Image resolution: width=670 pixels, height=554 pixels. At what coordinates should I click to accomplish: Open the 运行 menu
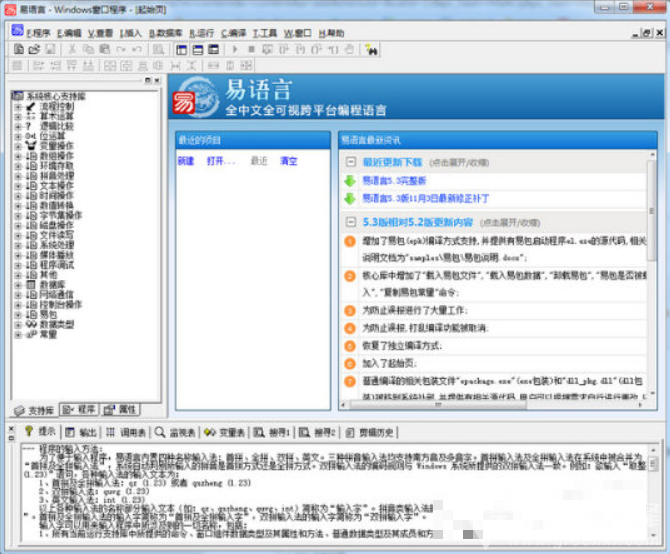tap(201, 33)
